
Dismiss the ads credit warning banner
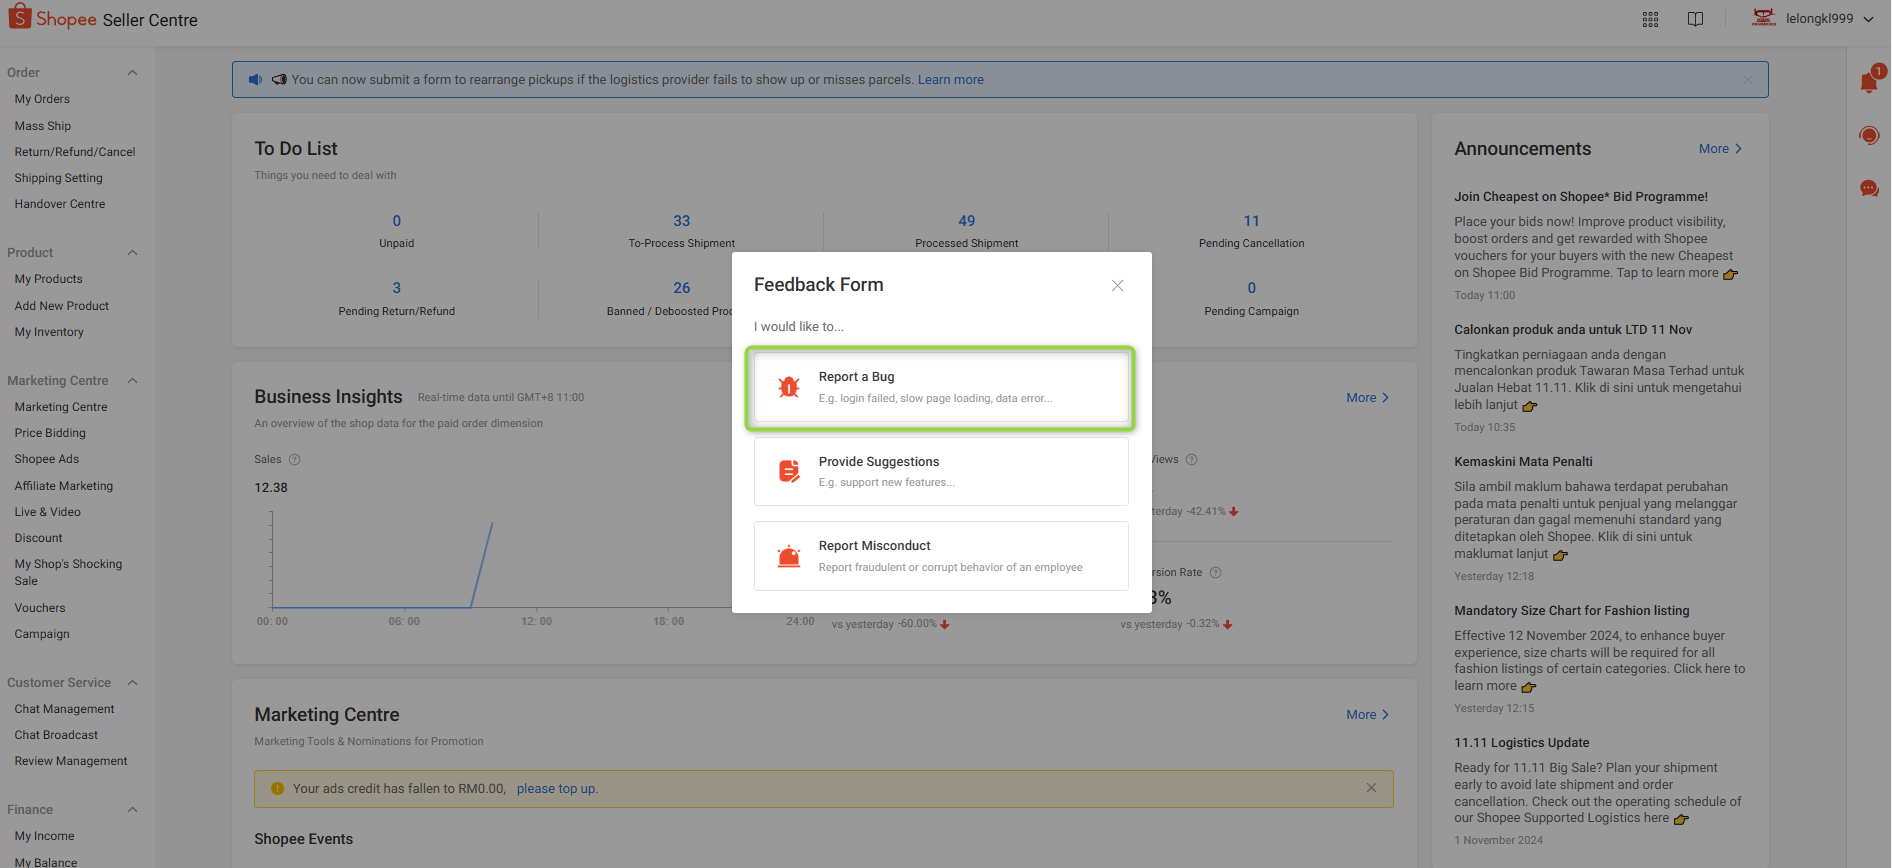(1371, 788)
